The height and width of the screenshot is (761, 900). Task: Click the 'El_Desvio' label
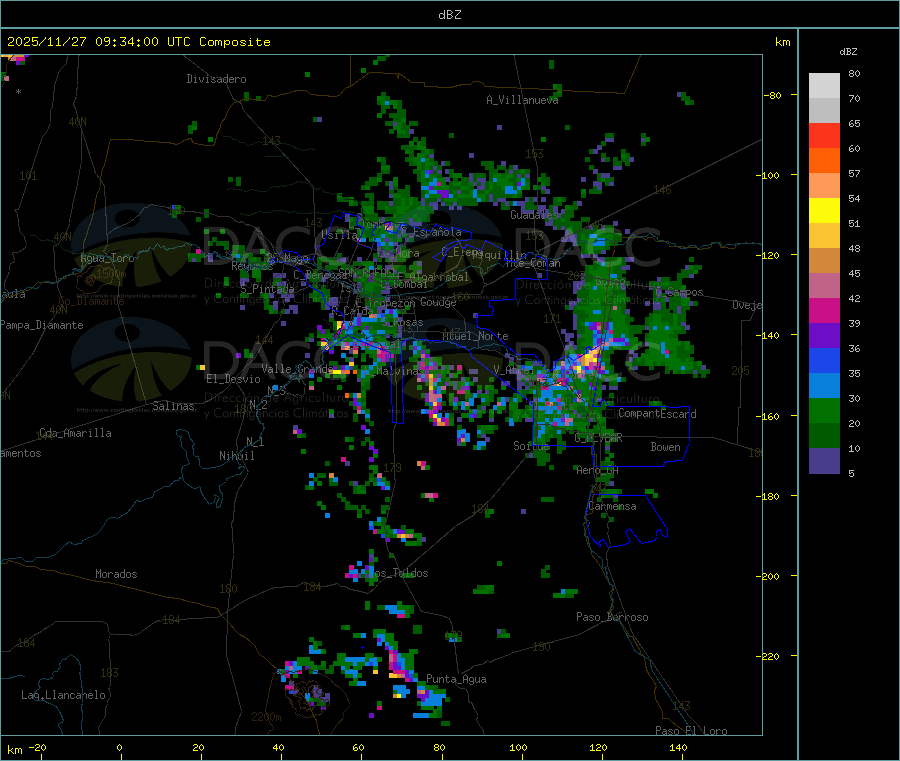coord(233,379)
